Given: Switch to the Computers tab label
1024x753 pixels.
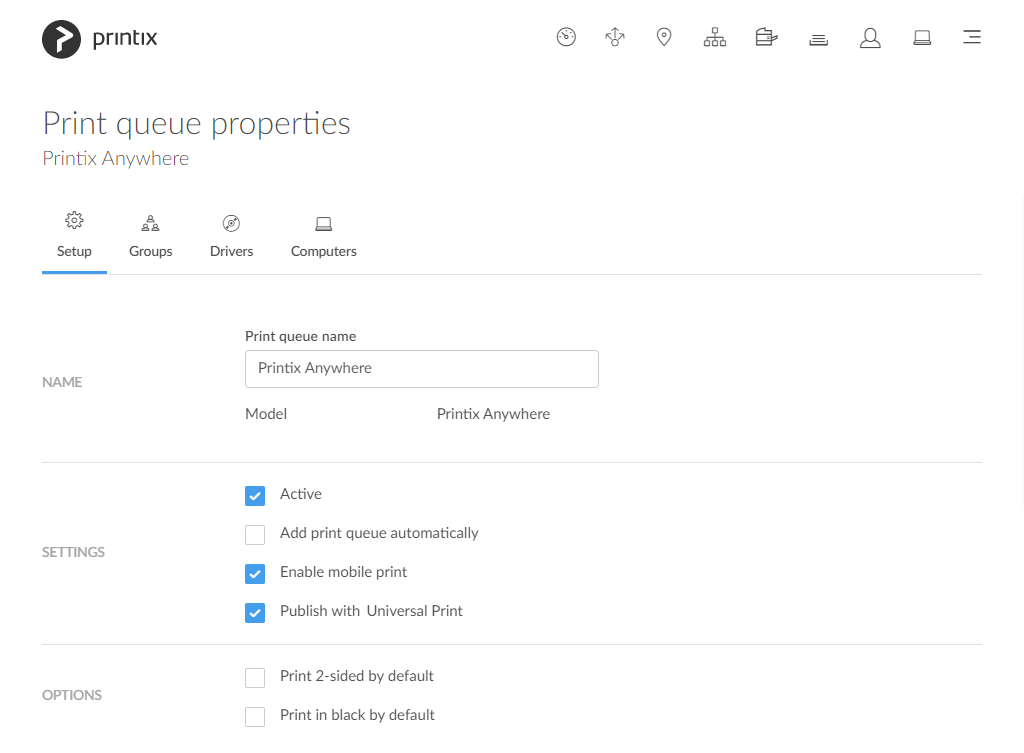Looking at the screenshot, I should pos(323,251).
